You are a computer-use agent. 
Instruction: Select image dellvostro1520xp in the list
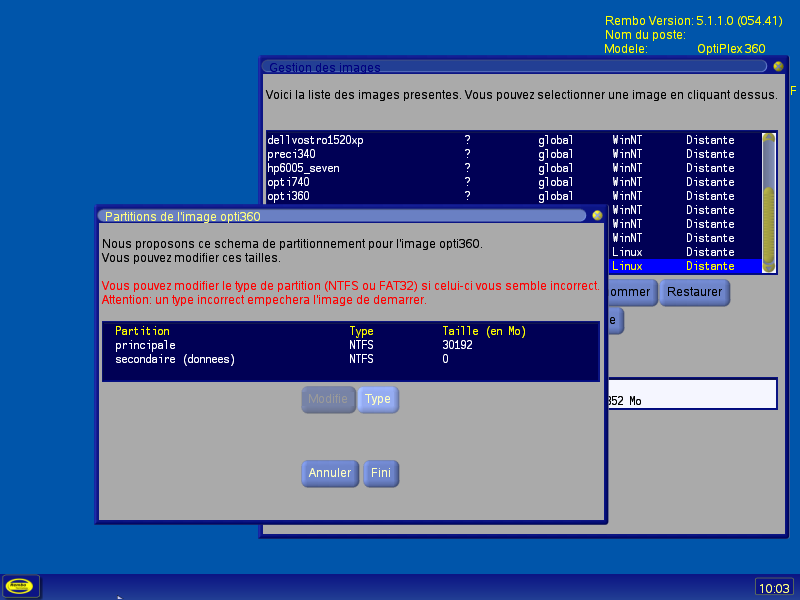coord(514,140)
